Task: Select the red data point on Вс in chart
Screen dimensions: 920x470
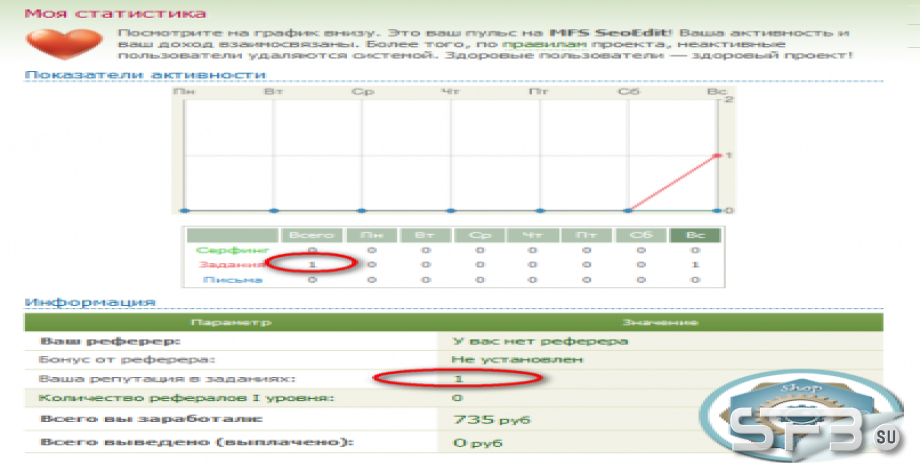Action: point(717,155)
